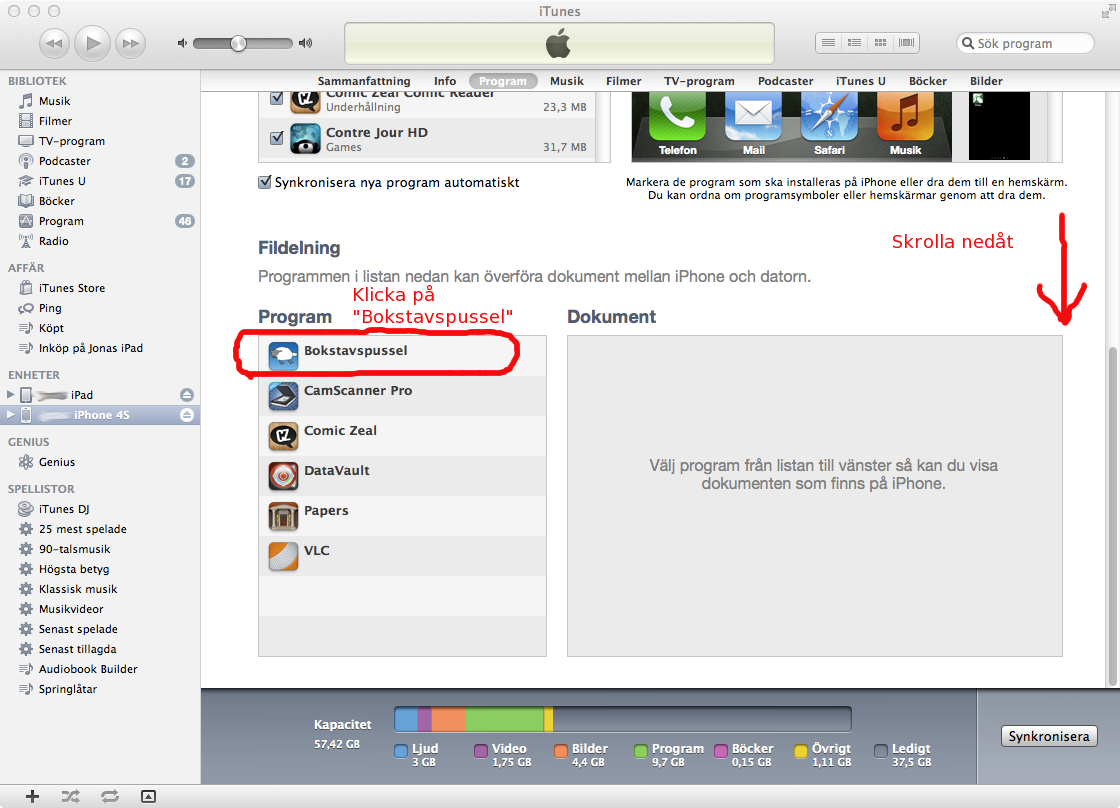Open the Bilder tab

(x=986, y=81)
